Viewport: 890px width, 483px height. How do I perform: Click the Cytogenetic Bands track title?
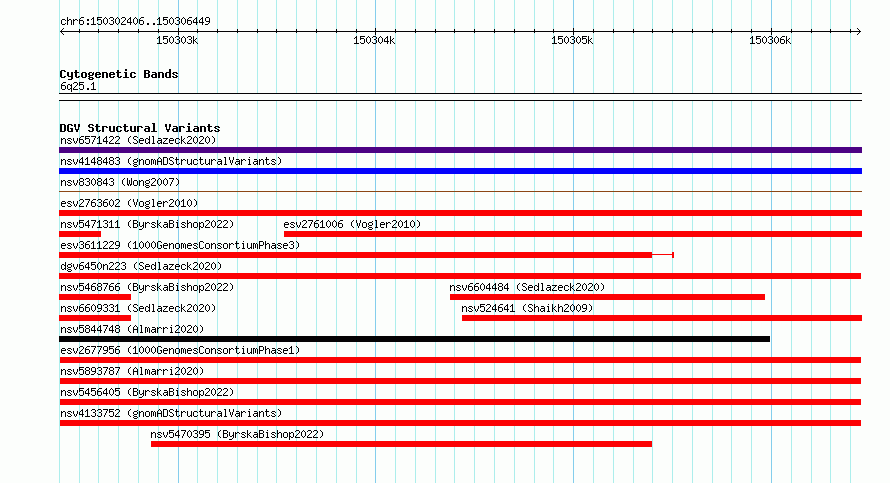[x=119, y=74]
